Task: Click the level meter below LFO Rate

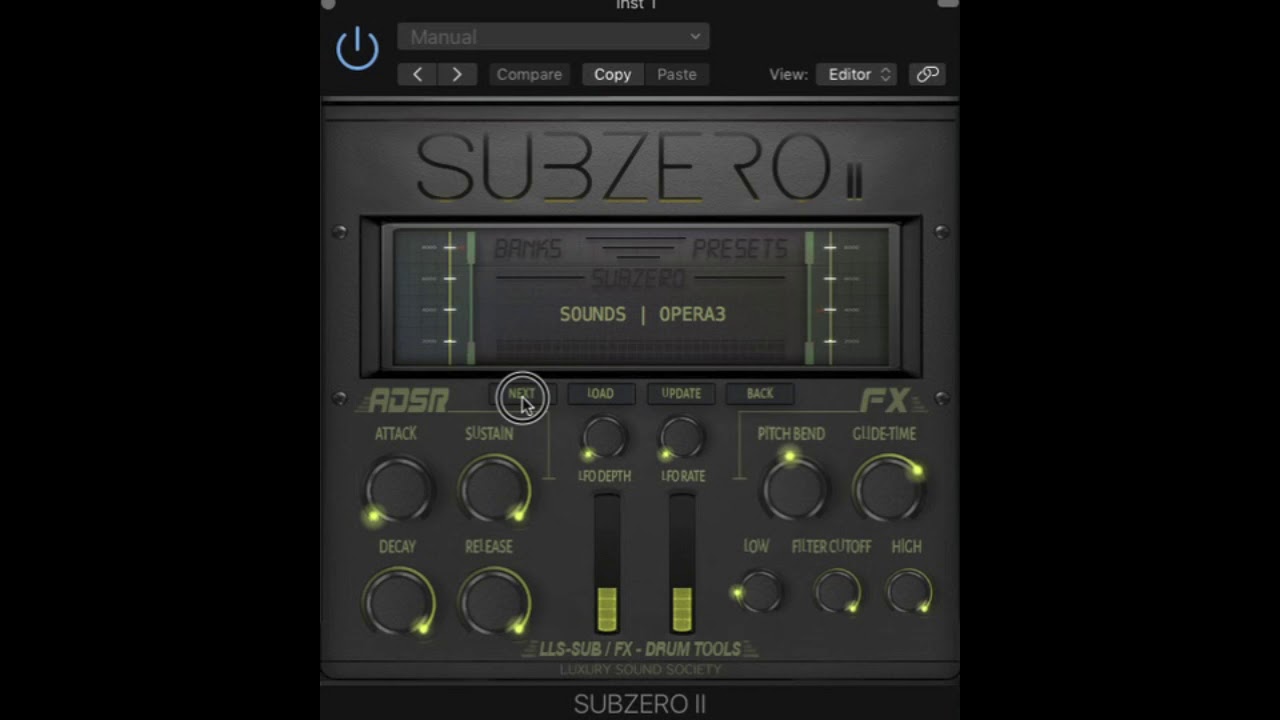Action: coord(682,565)
